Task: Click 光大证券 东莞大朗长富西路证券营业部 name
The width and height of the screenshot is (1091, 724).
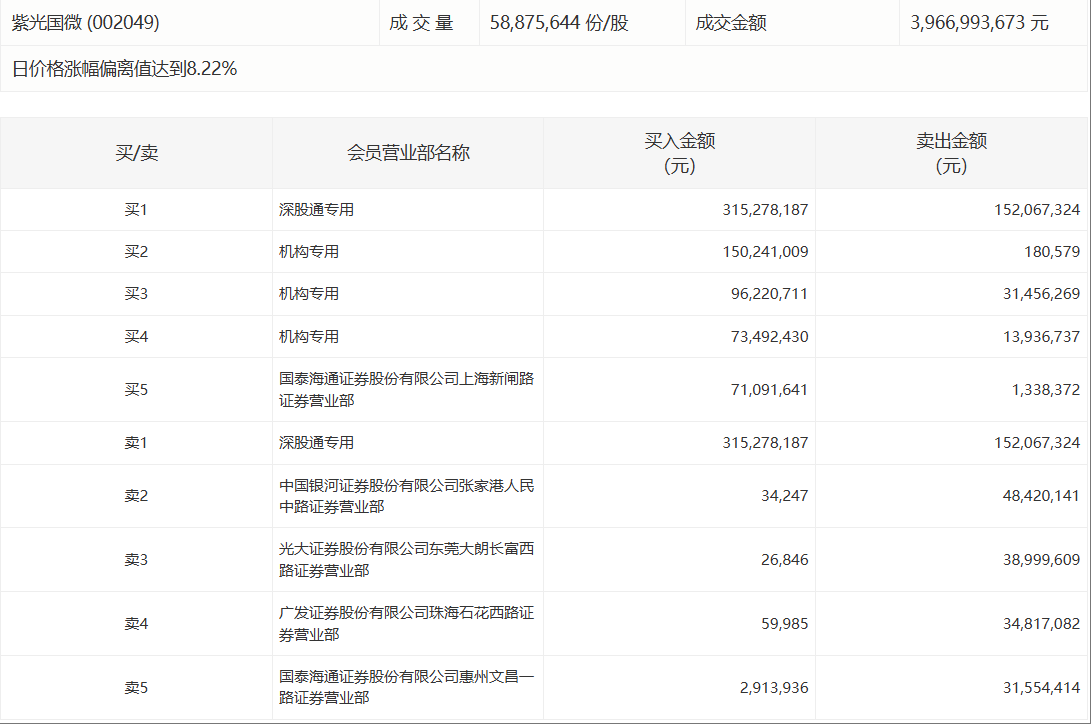Action: click(406, 560)
